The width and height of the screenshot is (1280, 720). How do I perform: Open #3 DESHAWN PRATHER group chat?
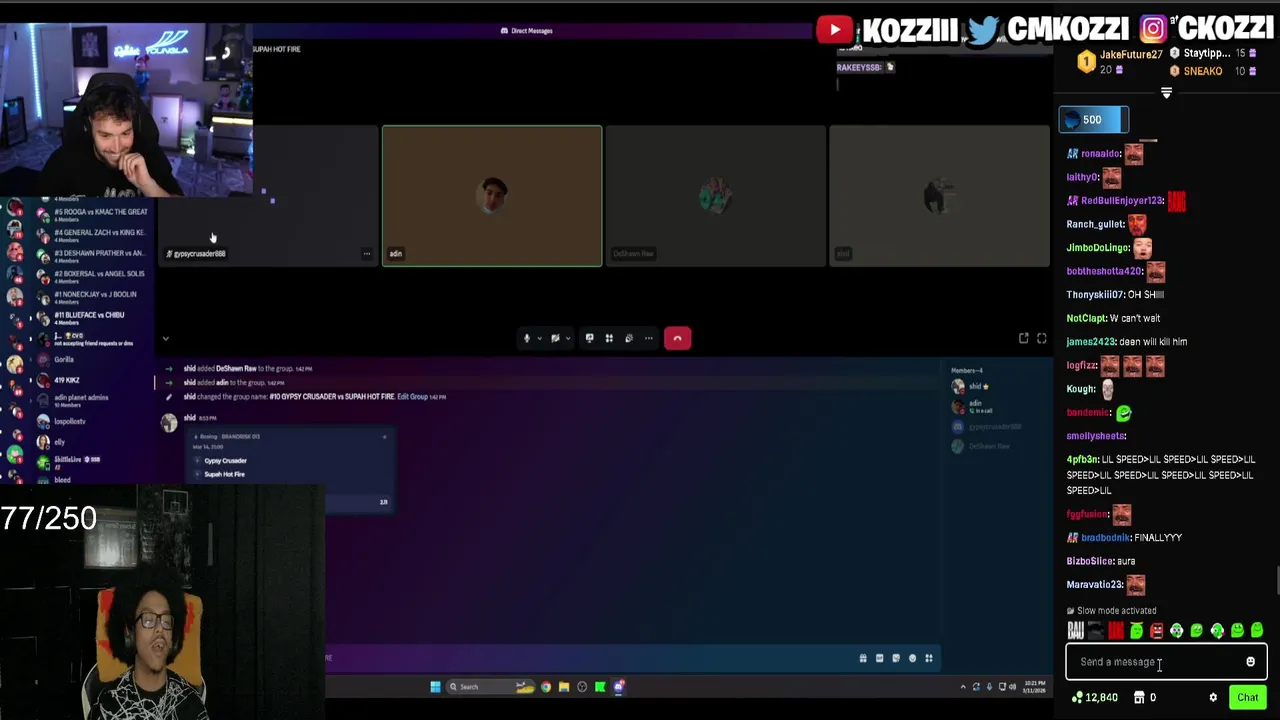pyautogui.click(x=91, y=256)
